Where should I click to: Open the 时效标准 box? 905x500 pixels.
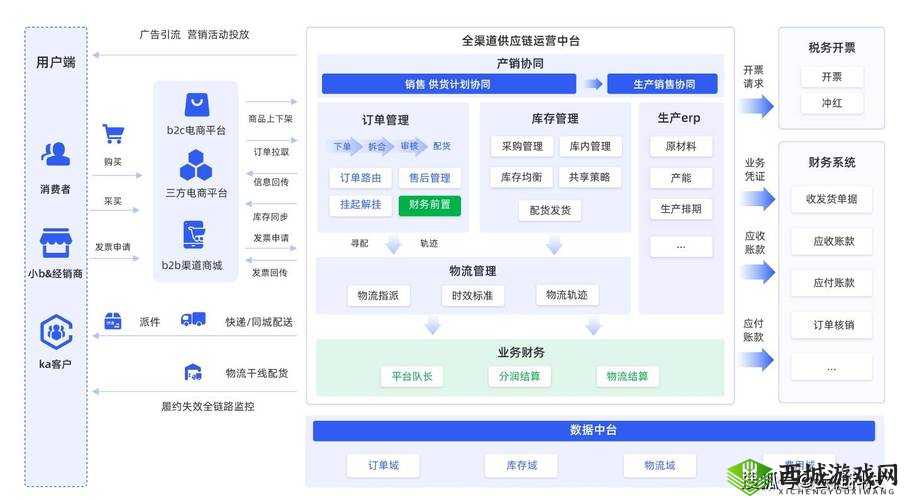[473, 296]
